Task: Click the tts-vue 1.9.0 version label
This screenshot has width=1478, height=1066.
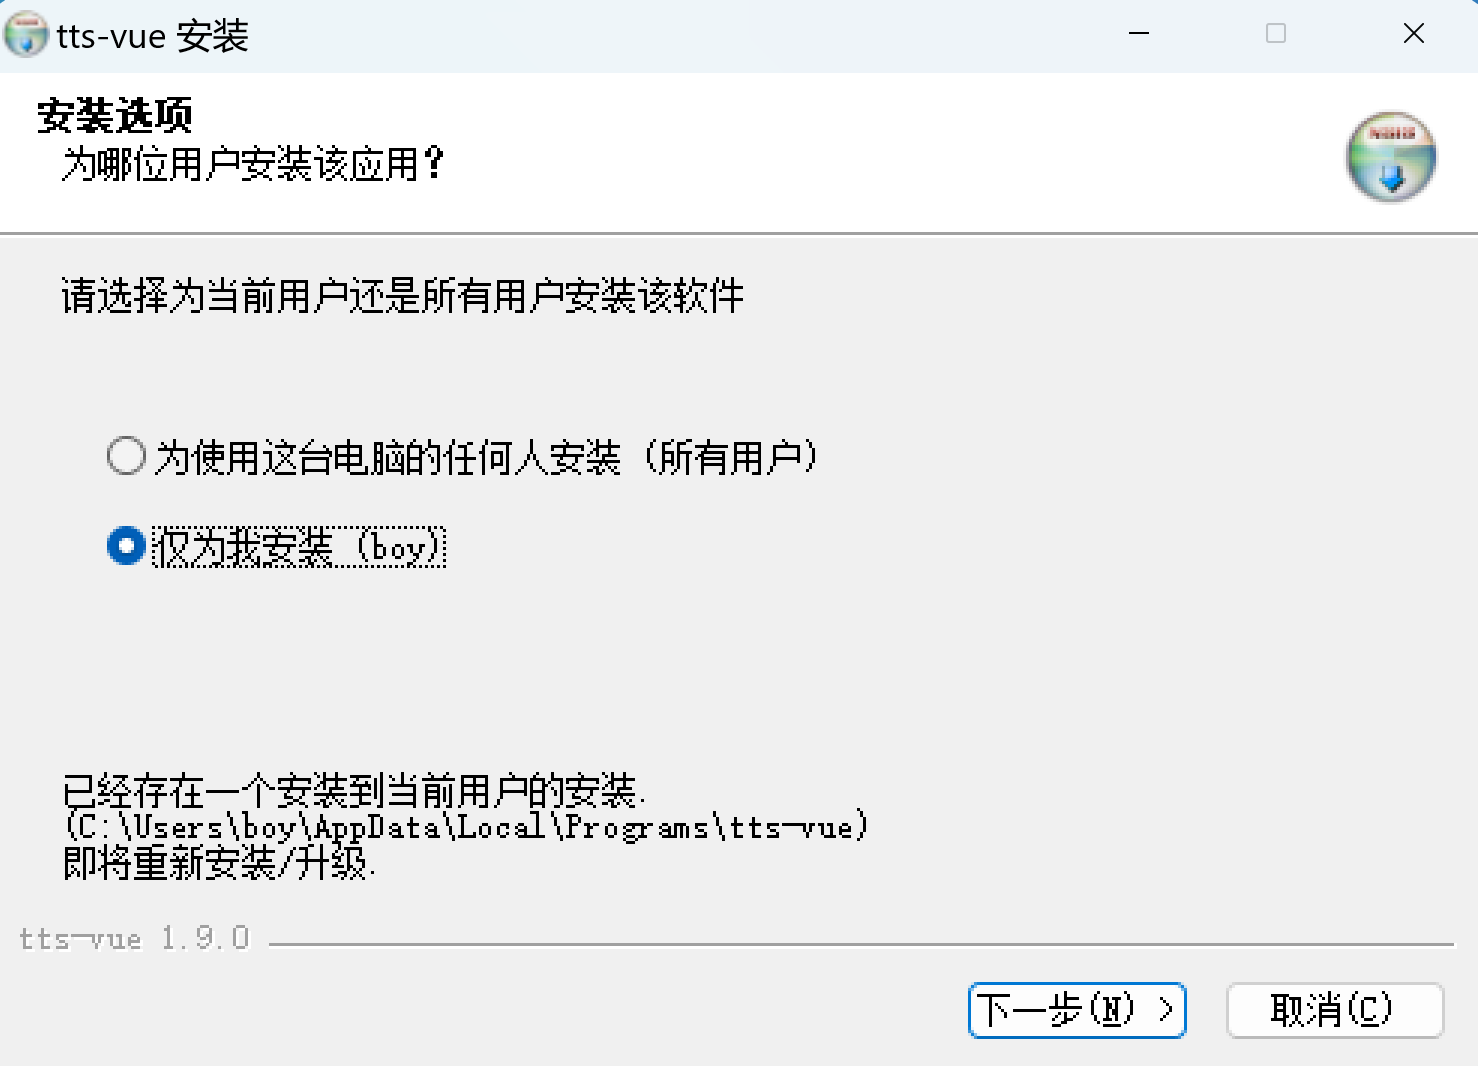Action: [134, 939]
